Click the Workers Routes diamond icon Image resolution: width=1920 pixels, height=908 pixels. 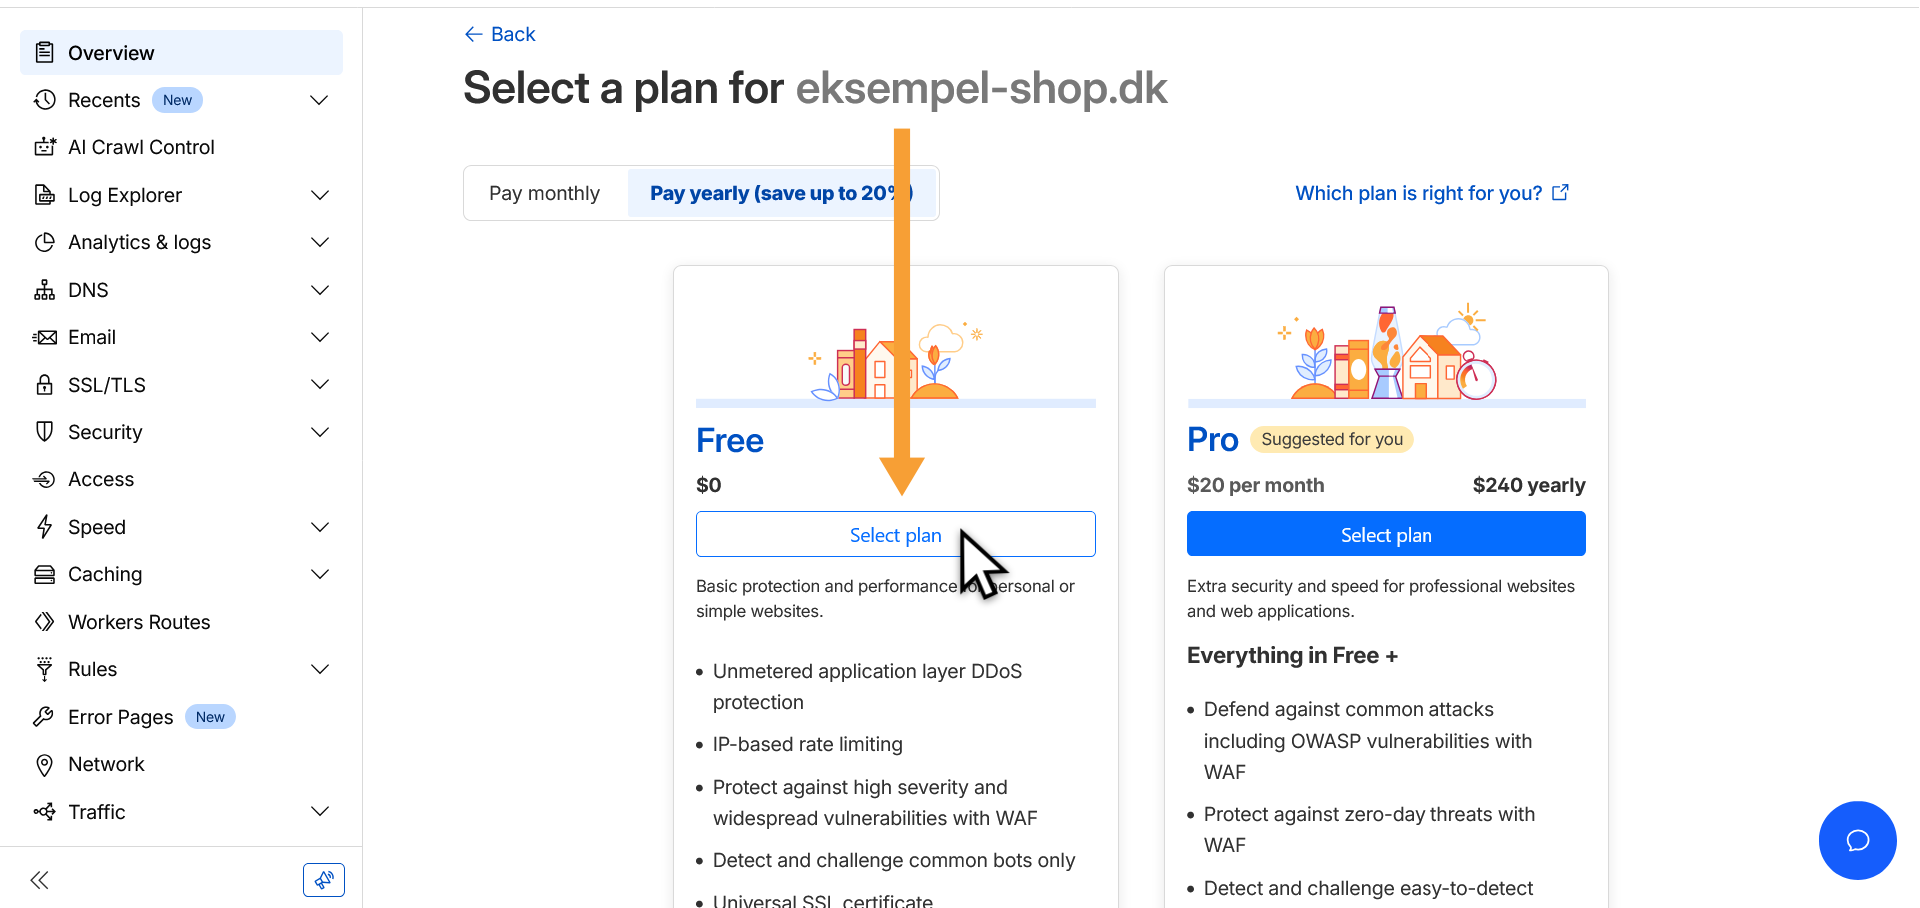pos(44,622)
